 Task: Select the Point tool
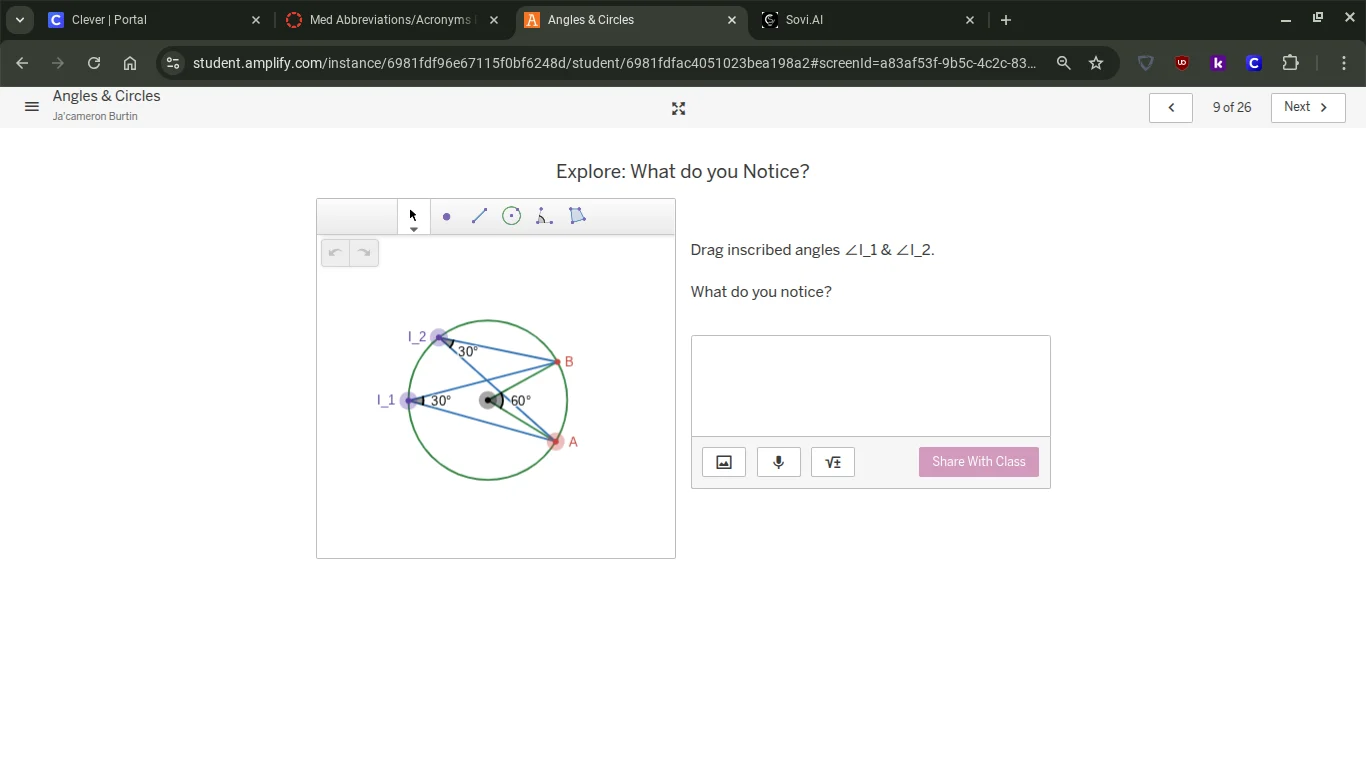click(446, 216)
